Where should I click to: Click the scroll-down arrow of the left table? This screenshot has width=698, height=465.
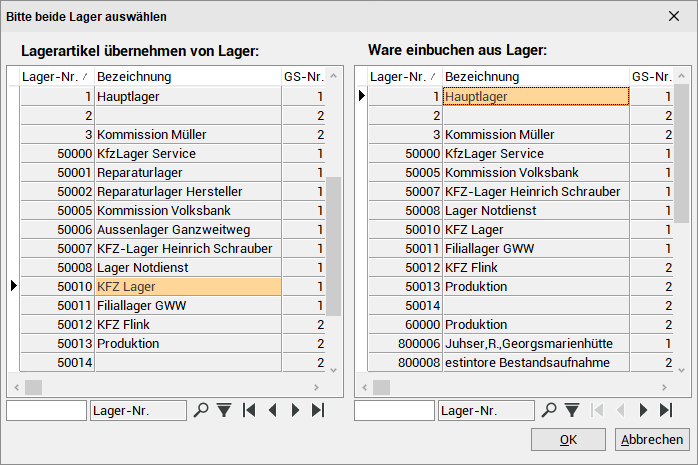coord(333,370)
